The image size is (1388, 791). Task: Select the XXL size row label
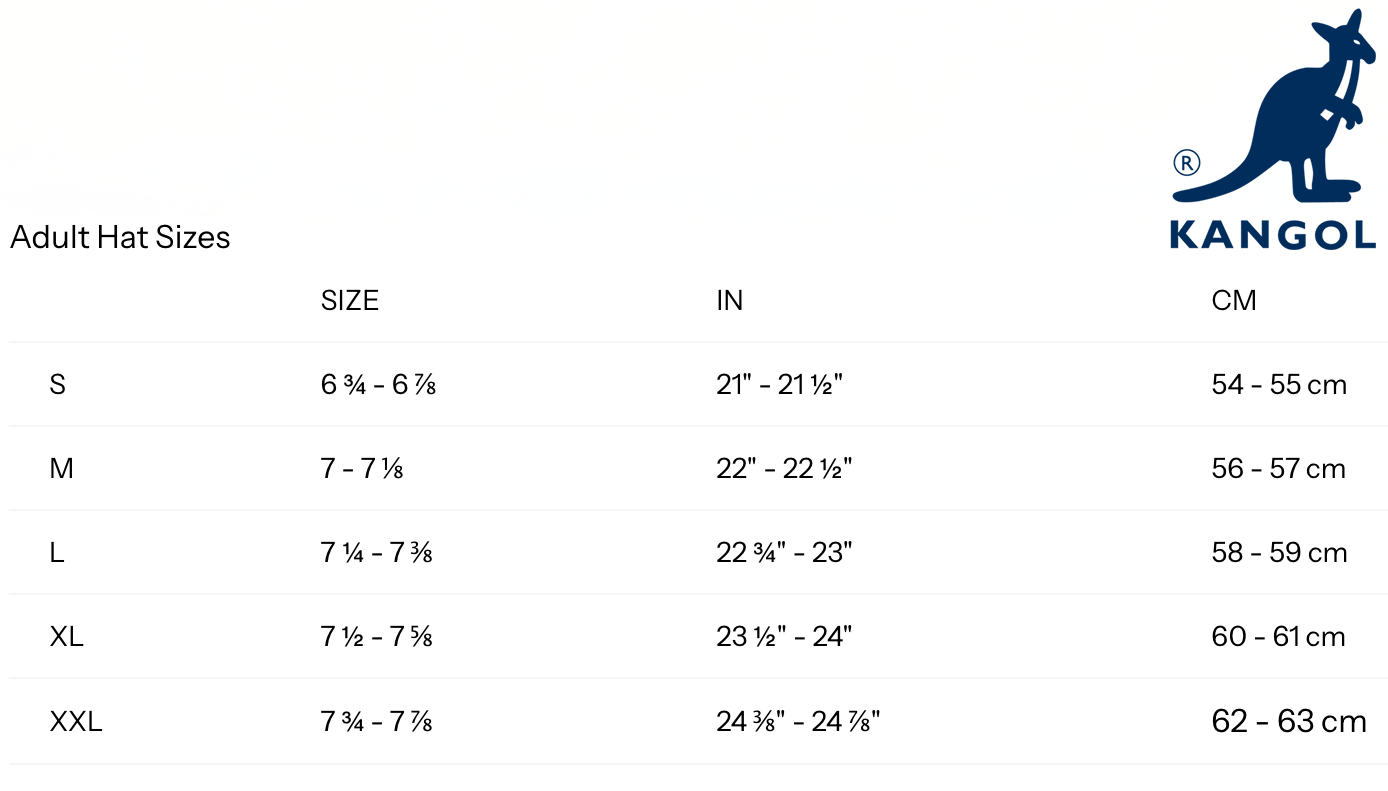(x=76, y=721)
